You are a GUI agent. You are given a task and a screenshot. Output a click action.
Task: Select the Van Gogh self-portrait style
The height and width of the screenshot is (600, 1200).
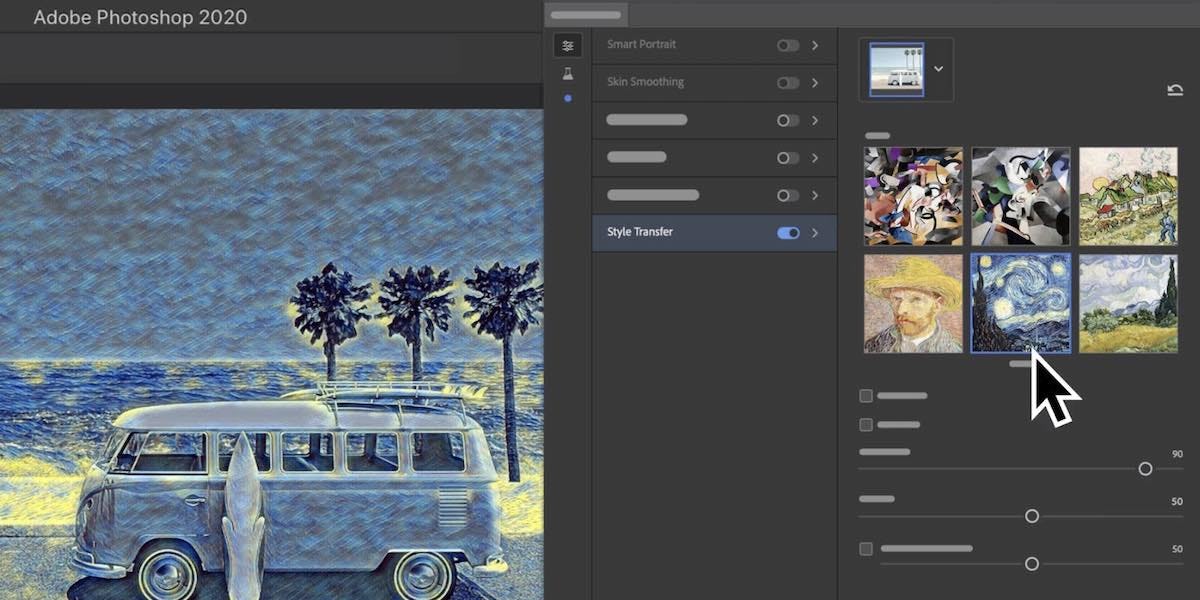pyautogui.click(x=912, y=302)
